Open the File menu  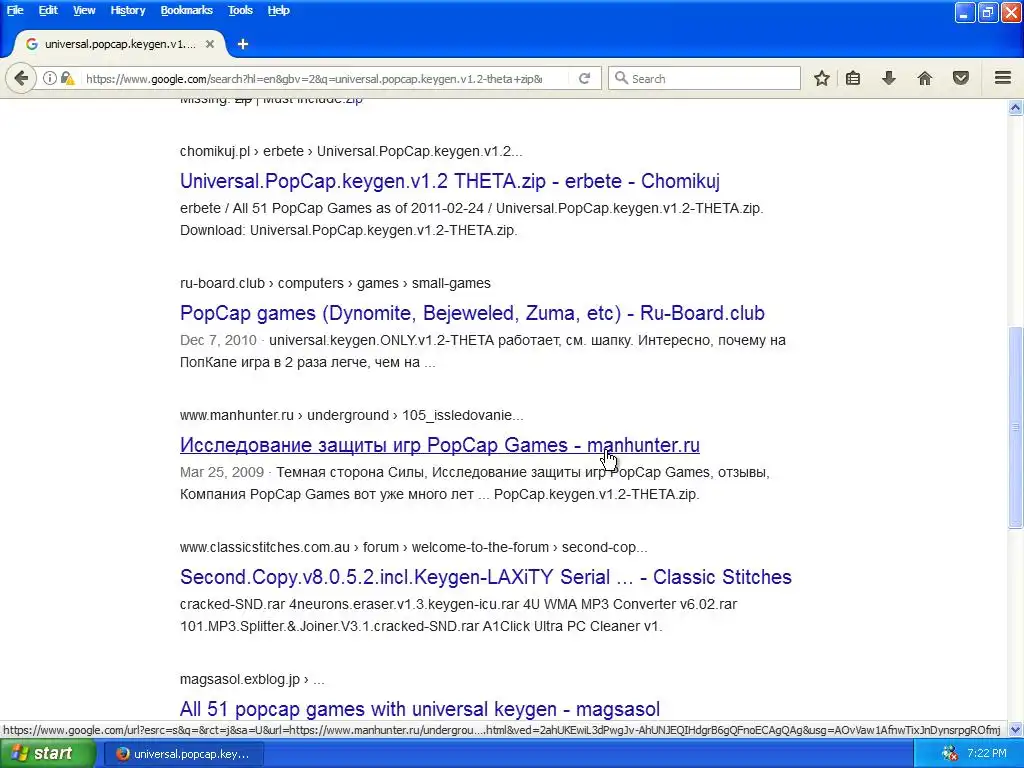click(15, 10)
